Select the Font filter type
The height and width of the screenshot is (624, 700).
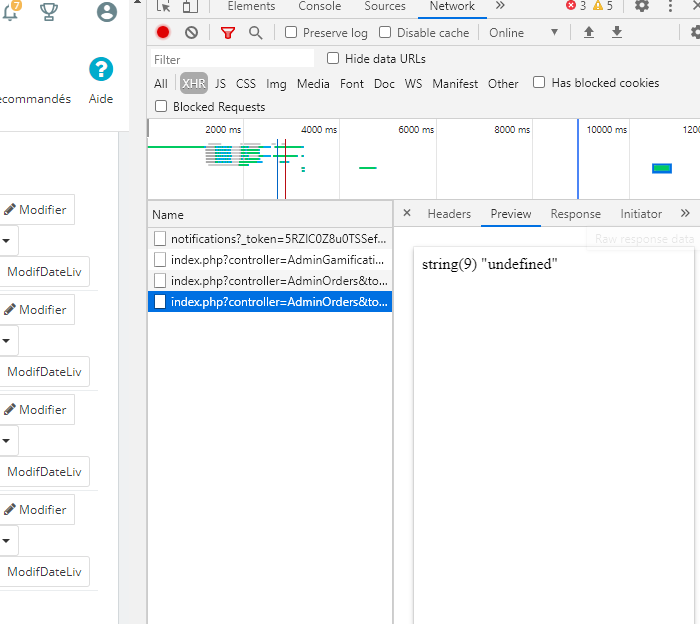point(351,83)
